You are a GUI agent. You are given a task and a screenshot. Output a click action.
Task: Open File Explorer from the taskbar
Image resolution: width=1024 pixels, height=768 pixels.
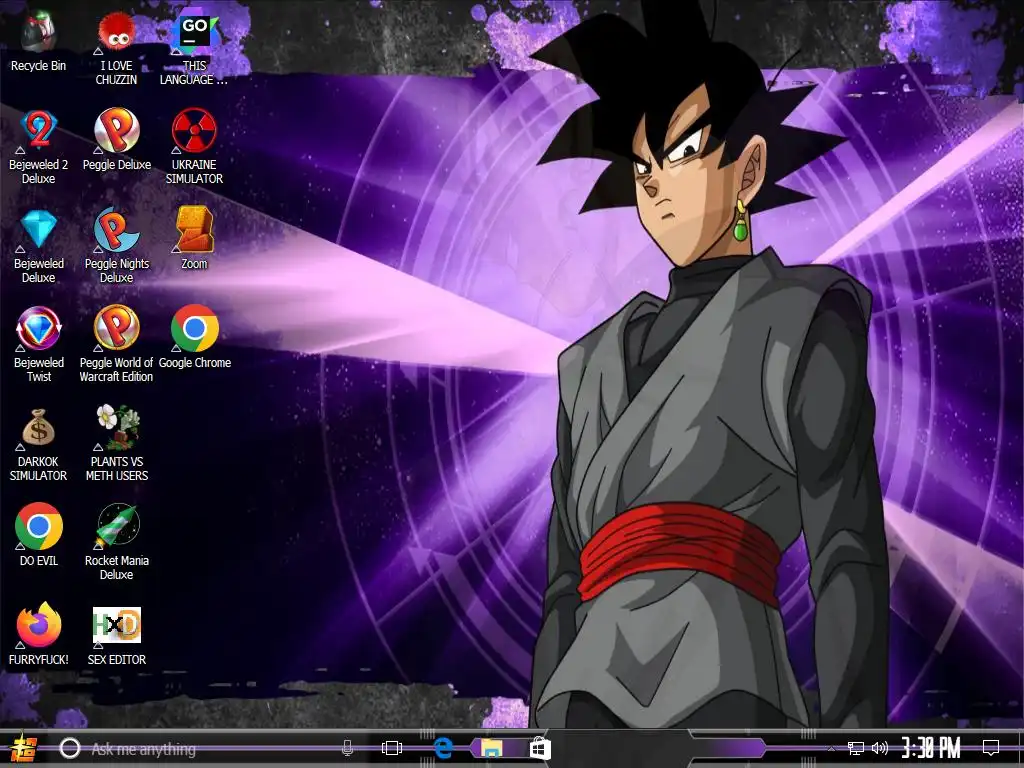coord(491,748)
